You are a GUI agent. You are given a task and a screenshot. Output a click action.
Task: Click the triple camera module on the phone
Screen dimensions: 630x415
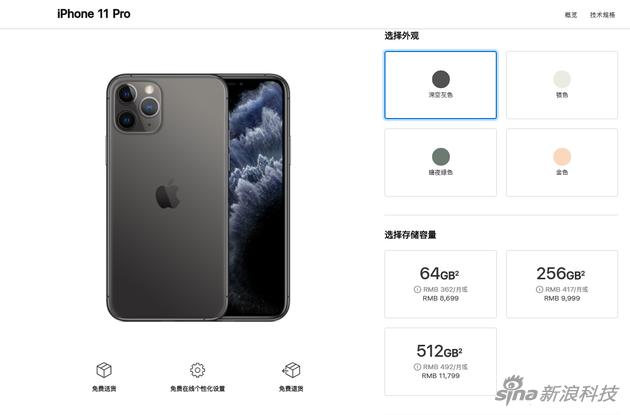tap(138, 106)
